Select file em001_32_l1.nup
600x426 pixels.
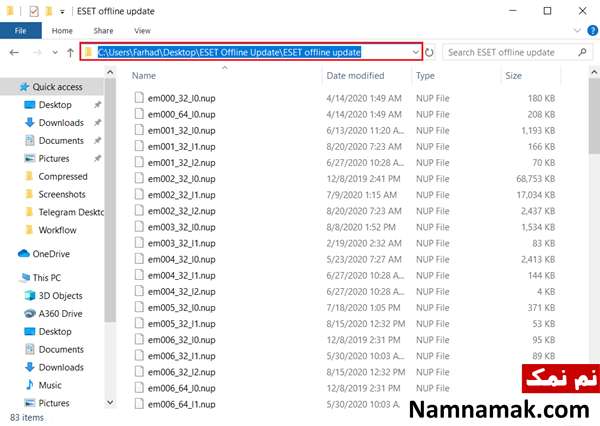pyautogui.click(x=181, y=147)
